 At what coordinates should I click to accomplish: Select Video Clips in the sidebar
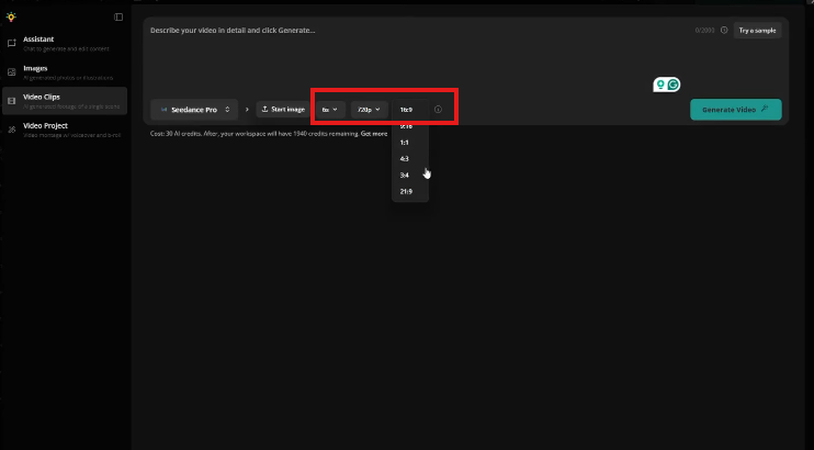coord(64,101)
